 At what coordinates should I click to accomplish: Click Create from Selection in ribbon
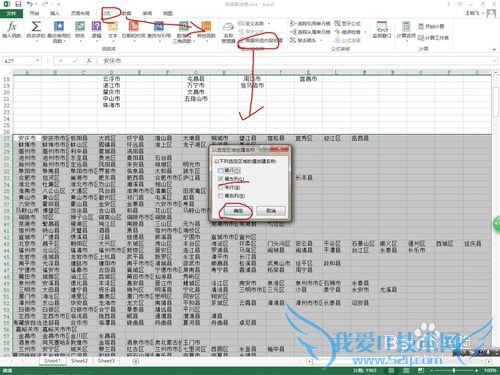click(x=260, y=40)
